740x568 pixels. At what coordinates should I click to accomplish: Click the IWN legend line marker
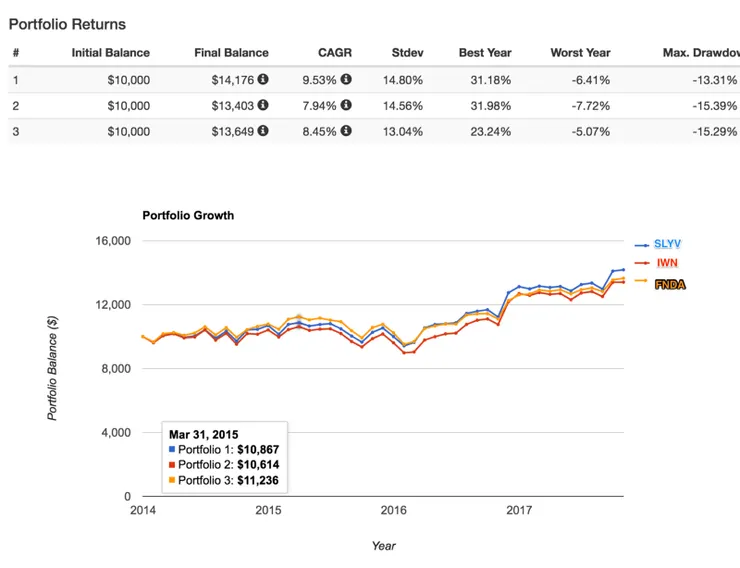tap(641, 264)
